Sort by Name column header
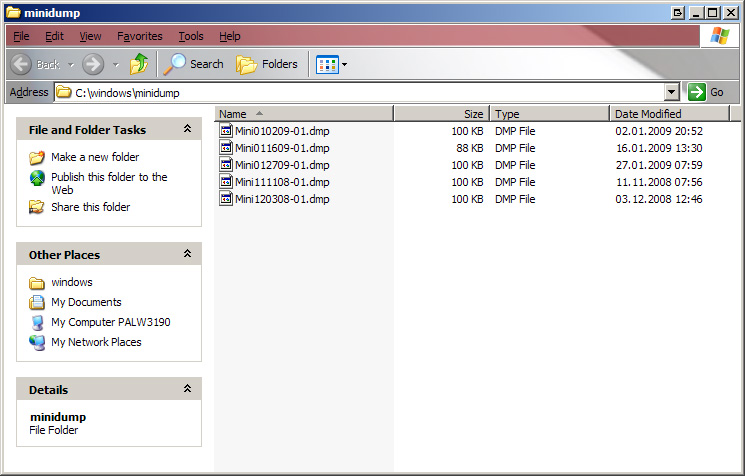The width and height of the screenshot is (745, 476). [304, 114]
